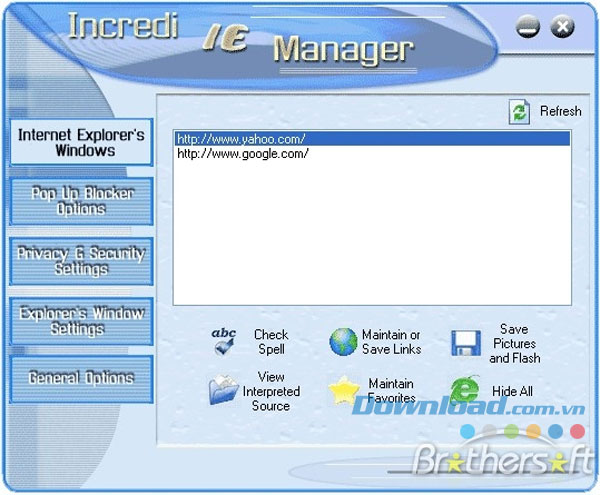600x495 pixels.
Task: Go to General Options tab
Action: point(82,379)
